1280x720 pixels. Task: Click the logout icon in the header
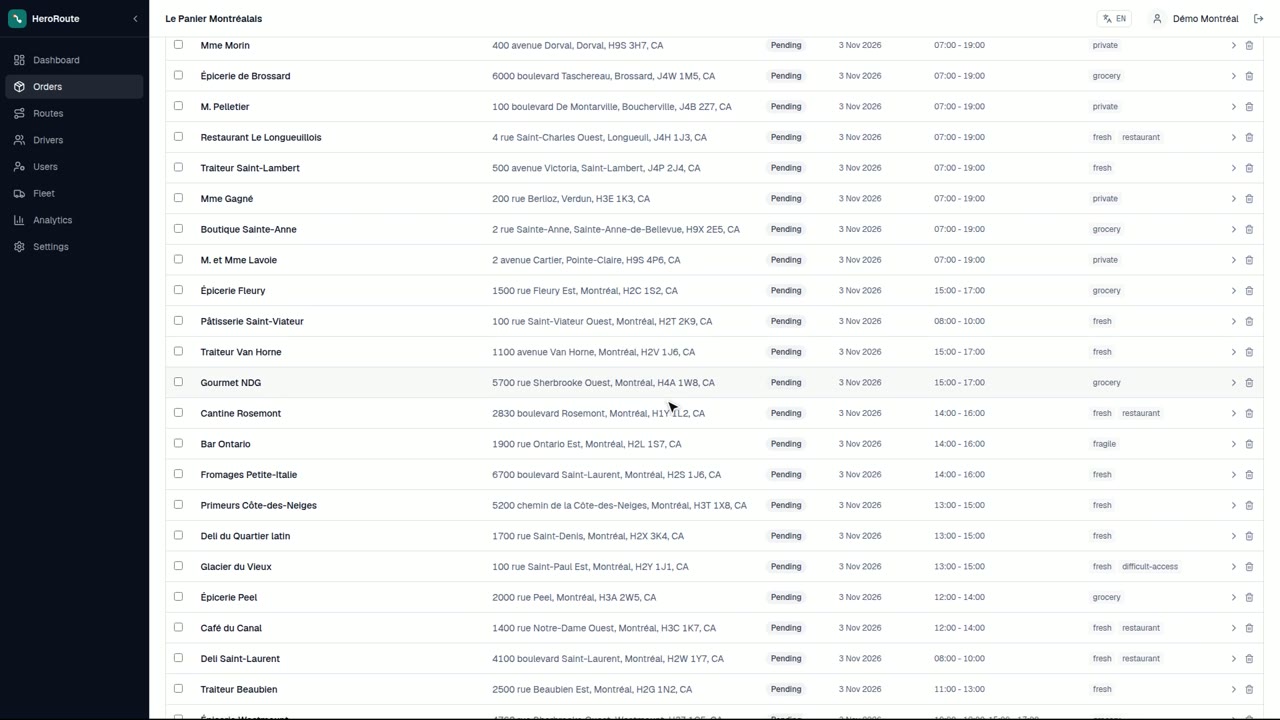(x=1258, y=19)
